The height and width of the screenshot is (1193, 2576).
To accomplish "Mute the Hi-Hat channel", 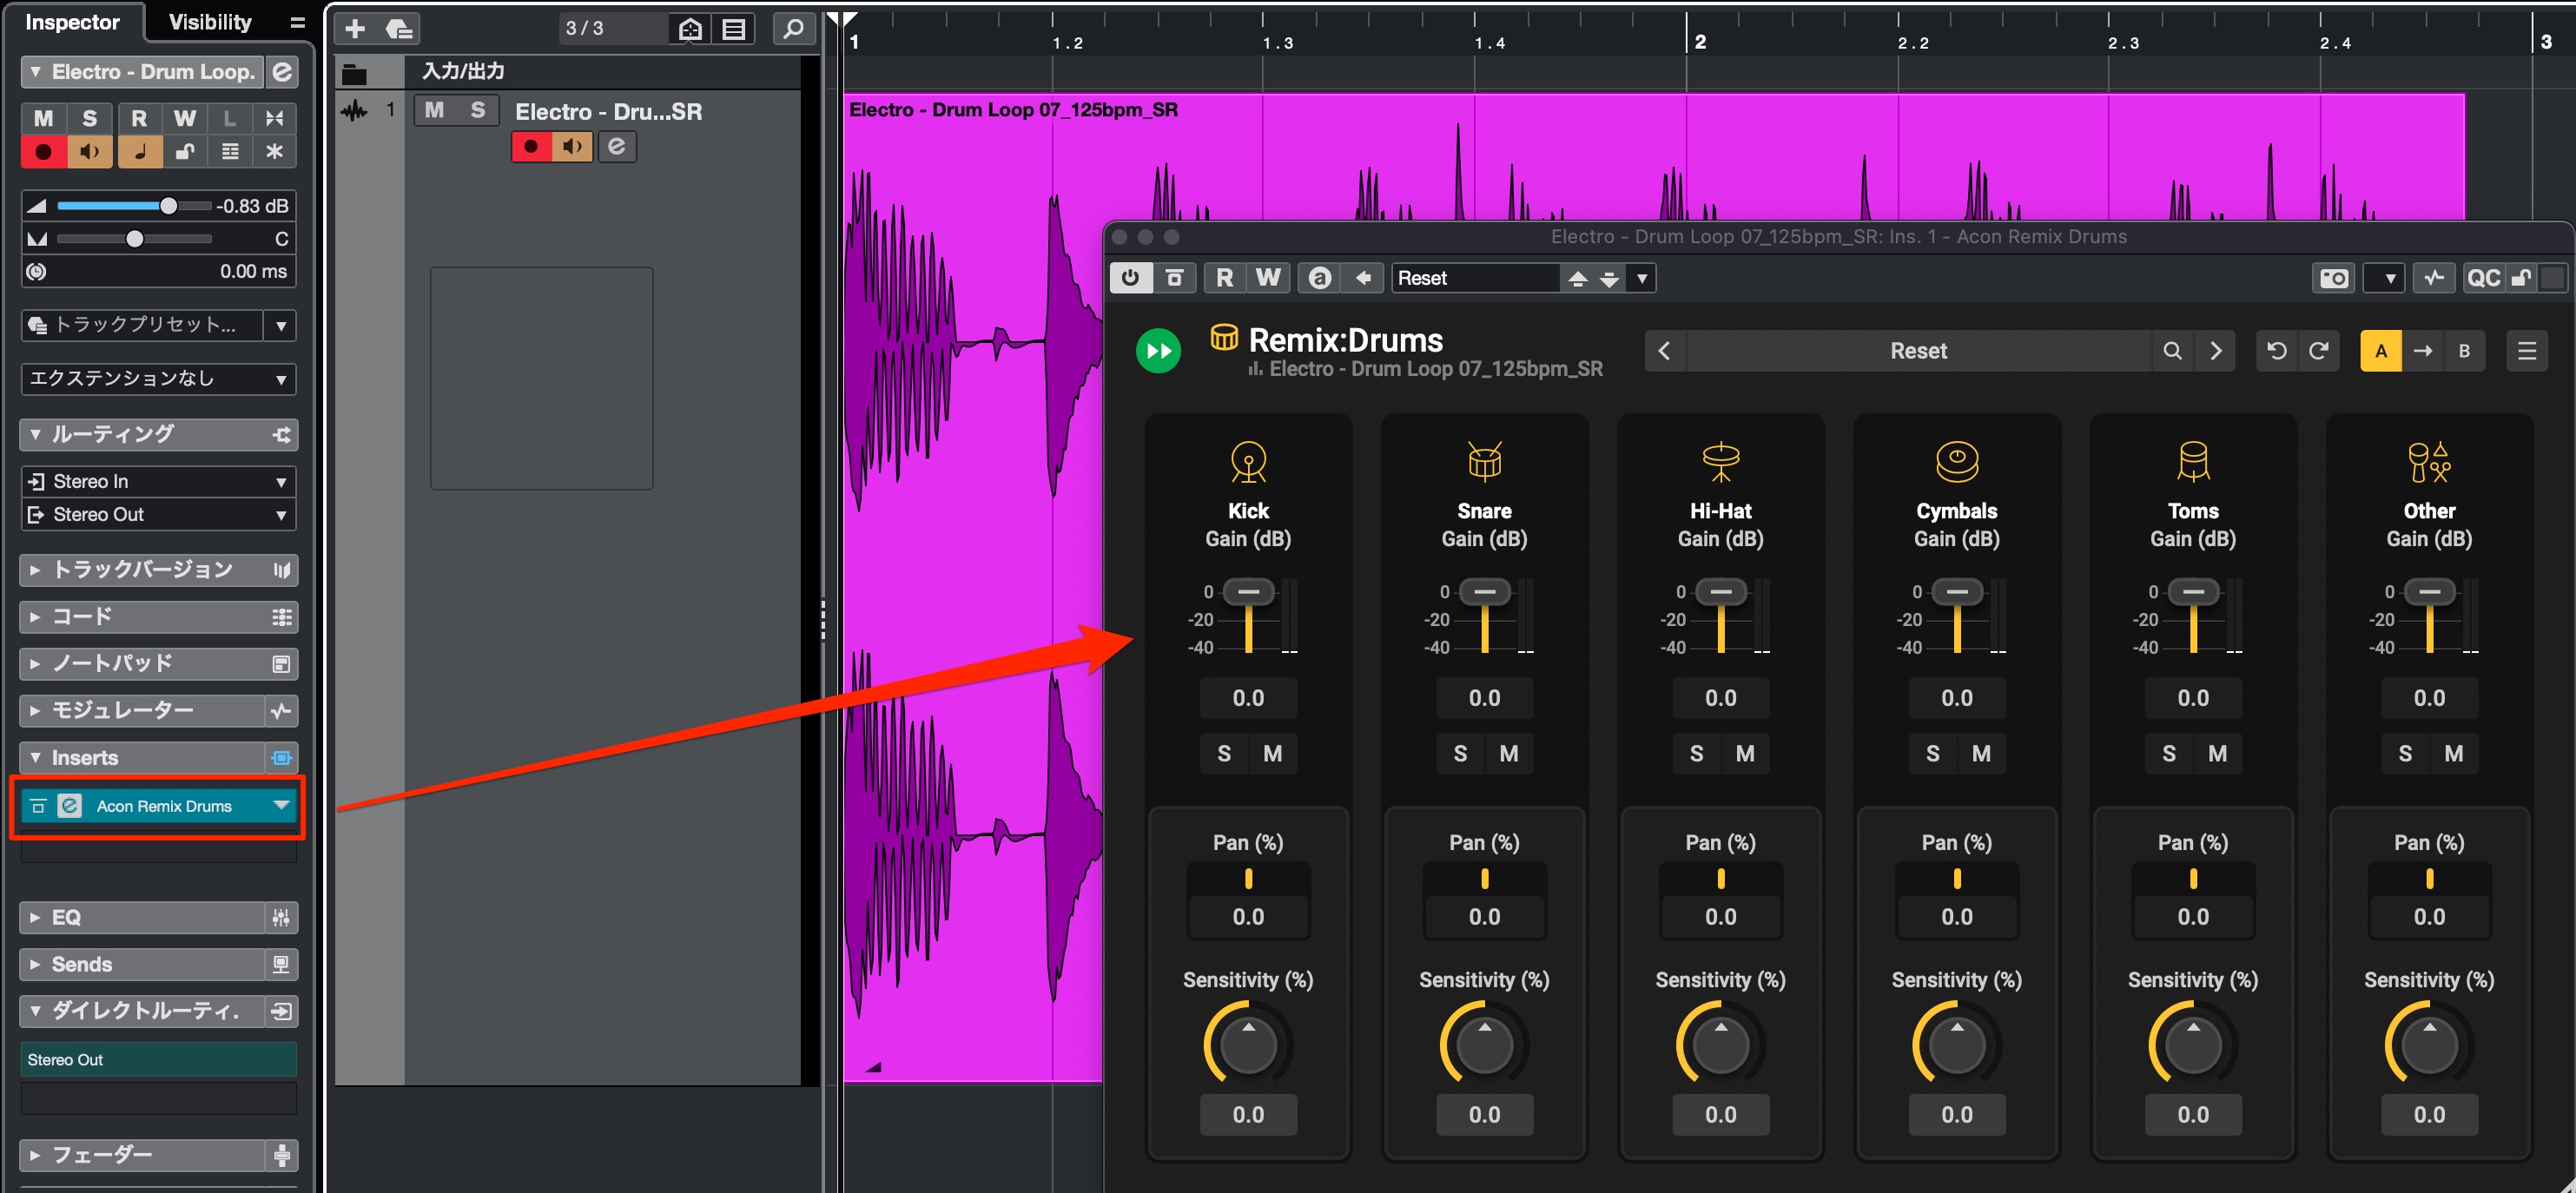I will 1745,754.
